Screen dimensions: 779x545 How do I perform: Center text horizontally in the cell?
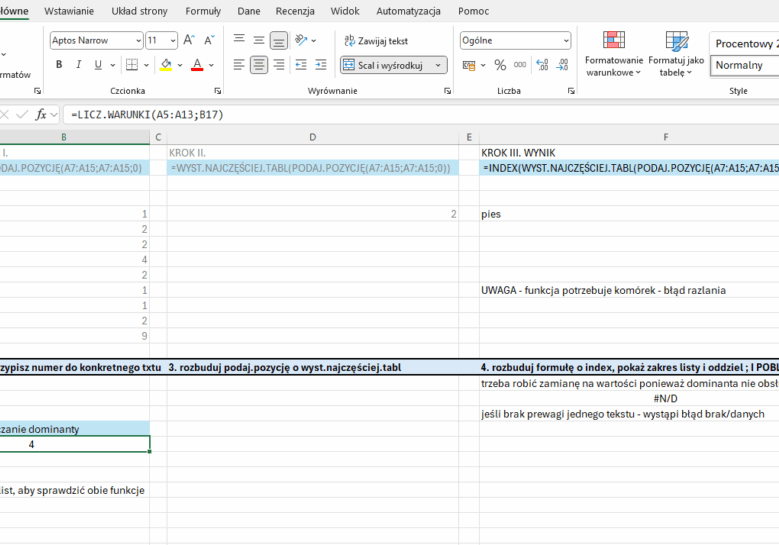259,65
